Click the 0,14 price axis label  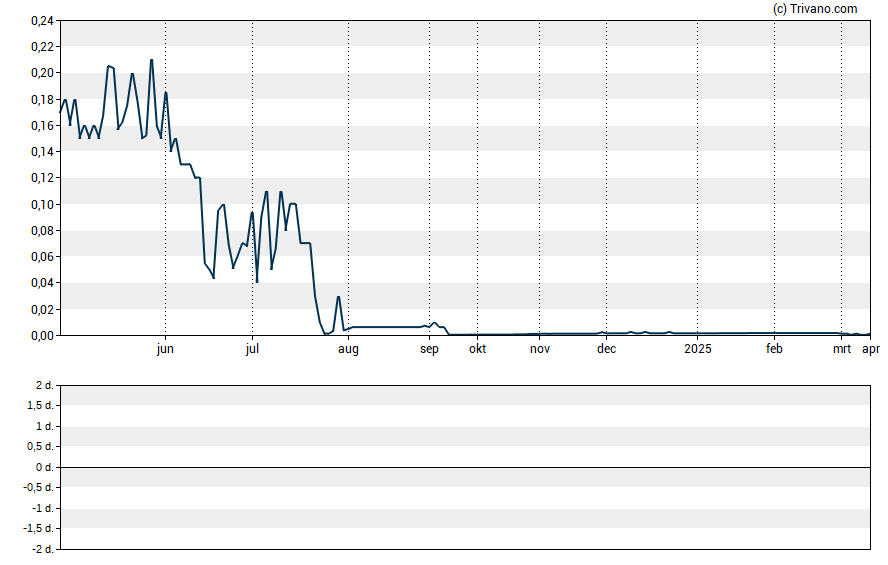click(42, 152)
